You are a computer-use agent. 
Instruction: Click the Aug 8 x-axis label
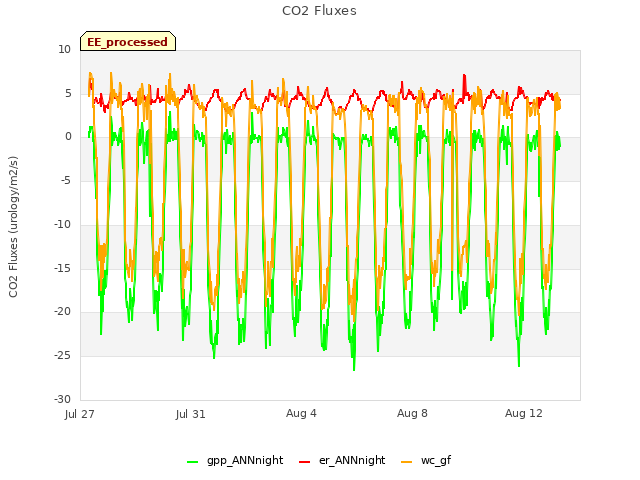pos(412,413)
